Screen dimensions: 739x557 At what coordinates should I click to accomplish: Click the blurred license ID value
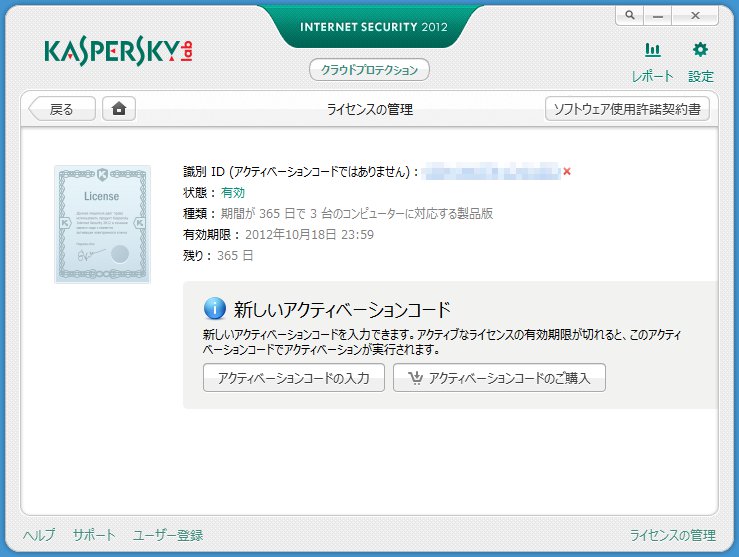491,172
